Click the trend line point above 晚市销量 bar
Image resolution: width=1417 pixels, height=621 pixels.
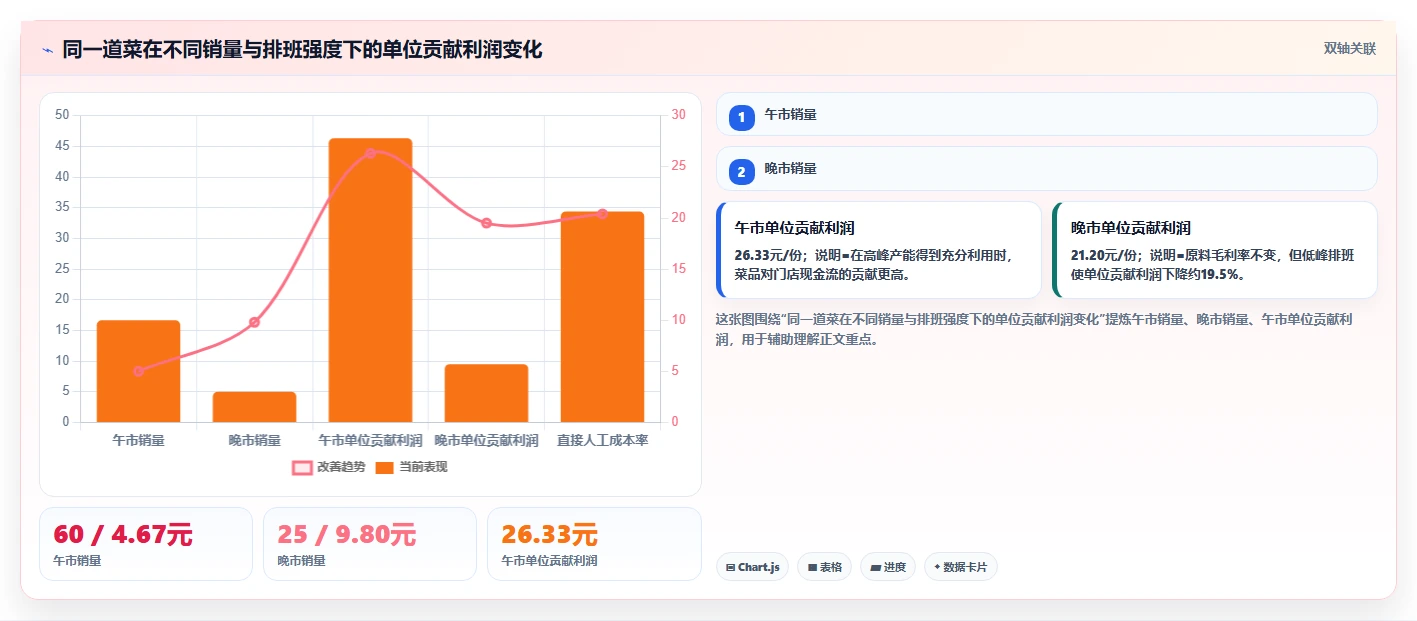(254, 322)
